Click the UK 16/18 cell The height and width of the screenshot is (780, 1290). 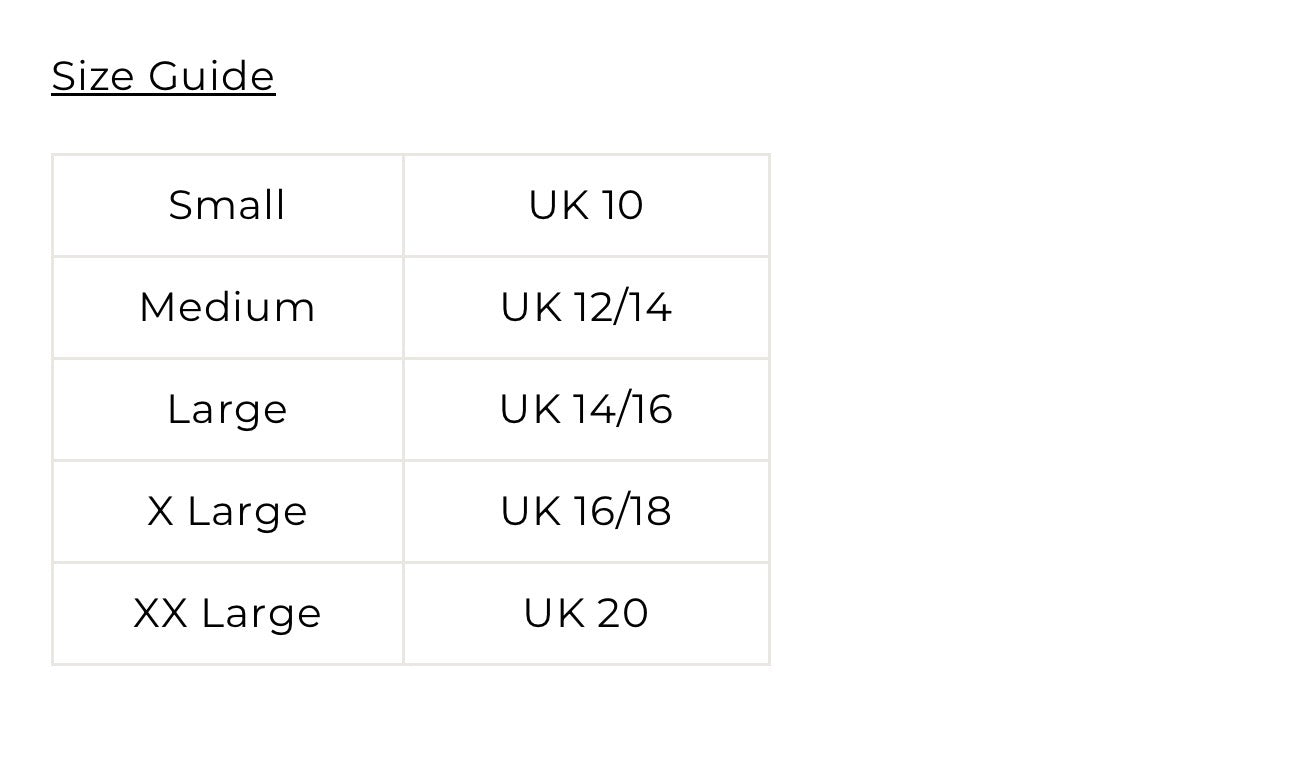click(586, 511)
